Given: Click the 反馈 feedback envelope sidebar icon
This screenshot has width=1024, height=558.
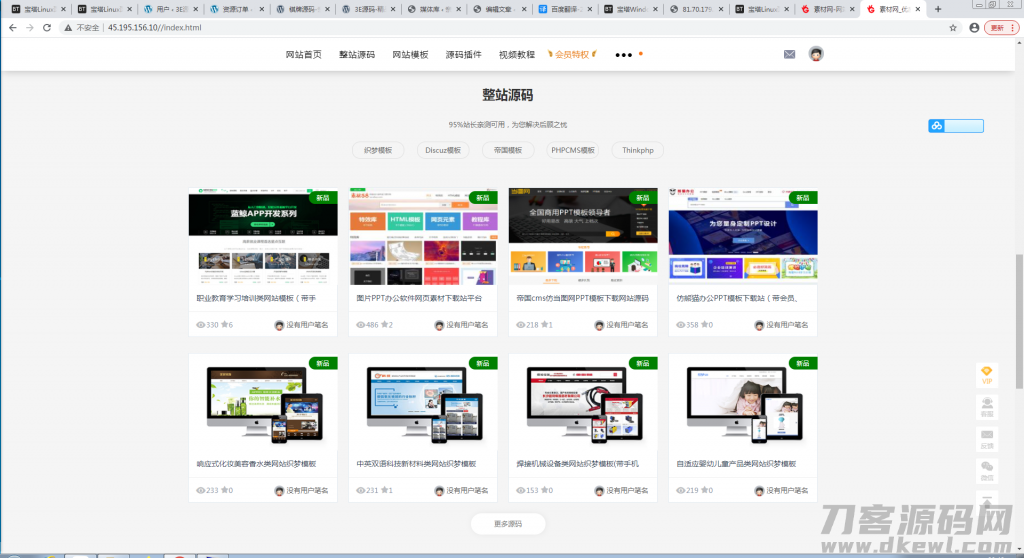Looking at the screenshot, I should [x=987, y=439].
